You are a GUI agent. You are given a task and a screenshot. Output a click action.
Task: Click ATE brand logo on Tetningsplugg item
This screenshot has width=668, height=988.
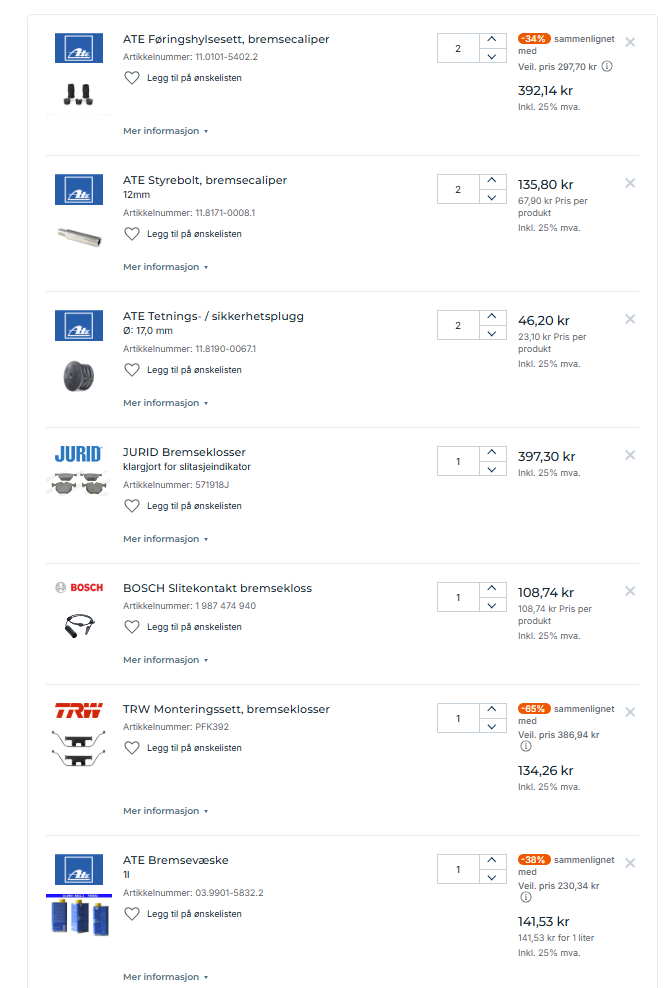coord(79,326)
